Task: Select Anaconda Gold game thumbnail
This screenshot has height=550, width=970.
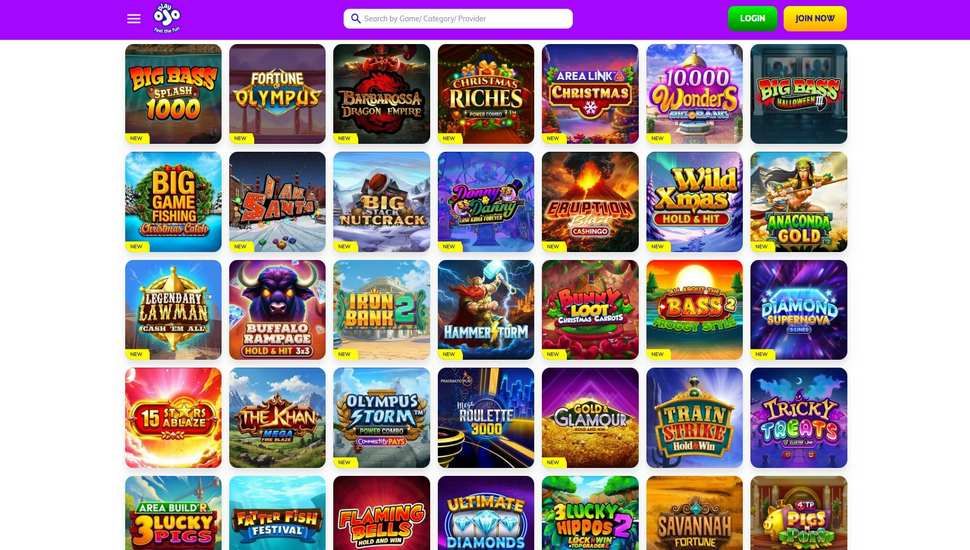Action: click(799, 202)
